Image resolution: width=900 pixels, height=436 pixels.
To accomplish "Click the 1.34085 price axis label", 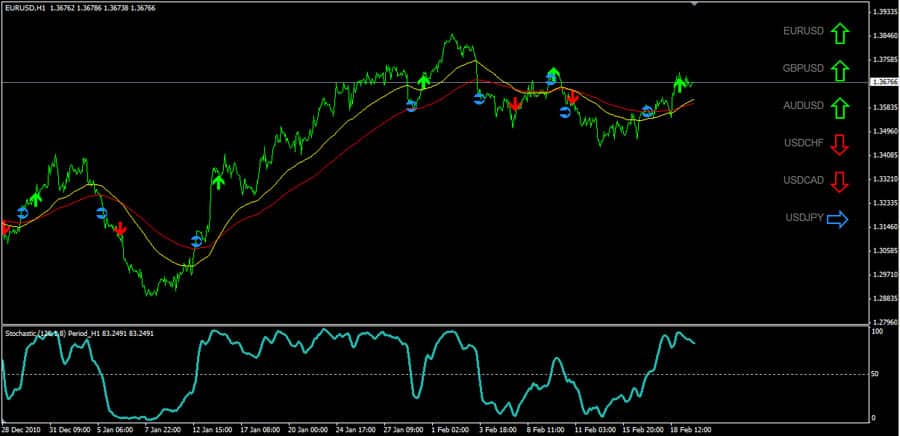I will click(x=886, y=155).
